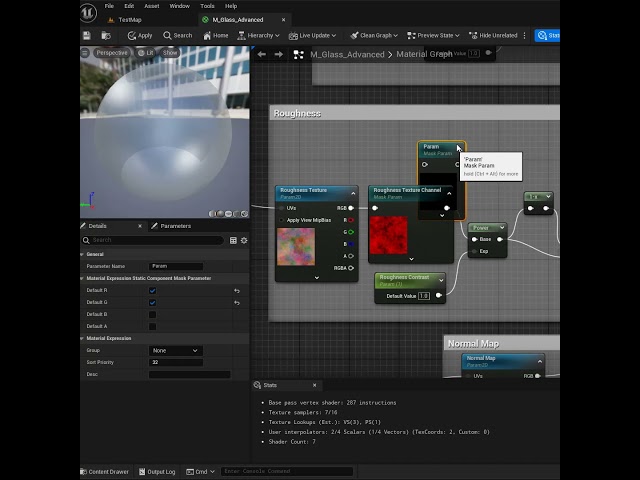Image resolution: width=640 pixels, height=480 pixels.
Task: Click Roughness Texture RGBA output pin
Action: (351, 268)
